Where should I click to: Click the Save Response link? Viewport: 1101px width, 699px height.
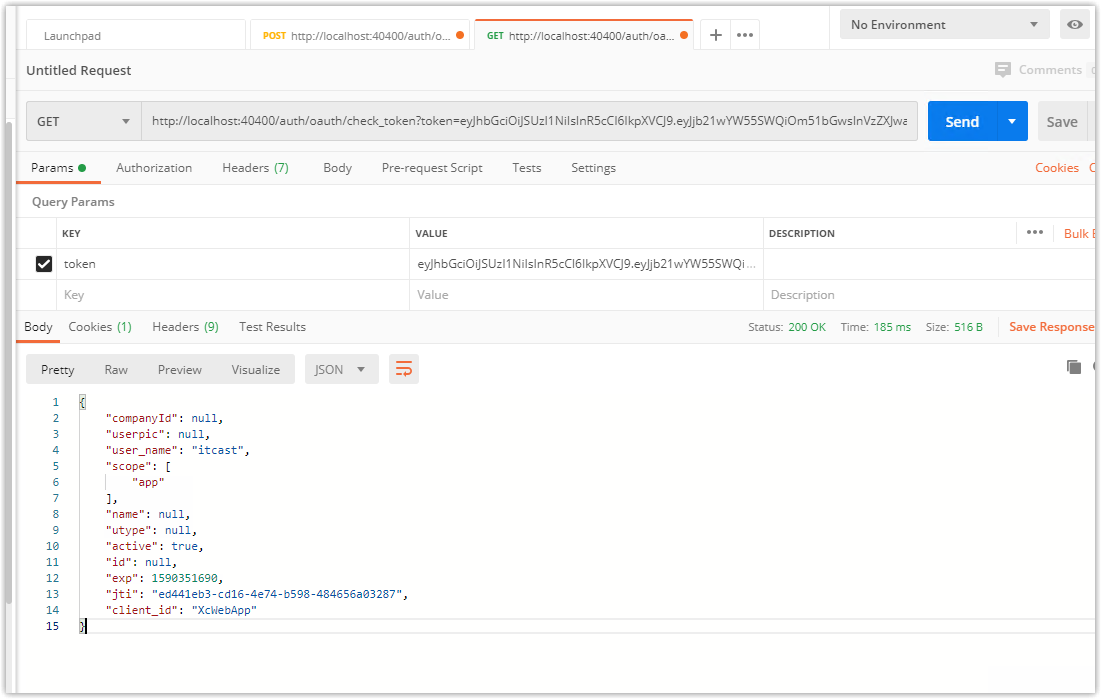coord(1051,327)
